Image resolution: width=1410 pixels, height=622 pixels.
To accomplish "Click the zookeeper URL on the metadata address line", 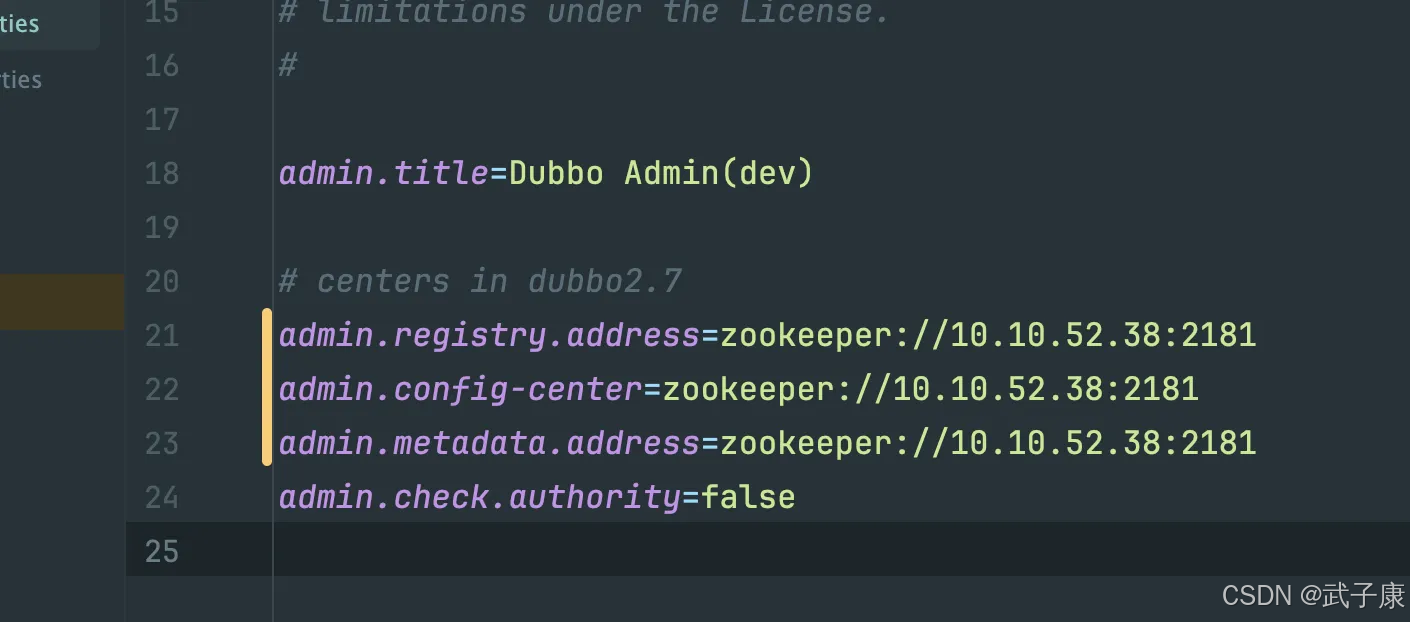I will 988,443.
